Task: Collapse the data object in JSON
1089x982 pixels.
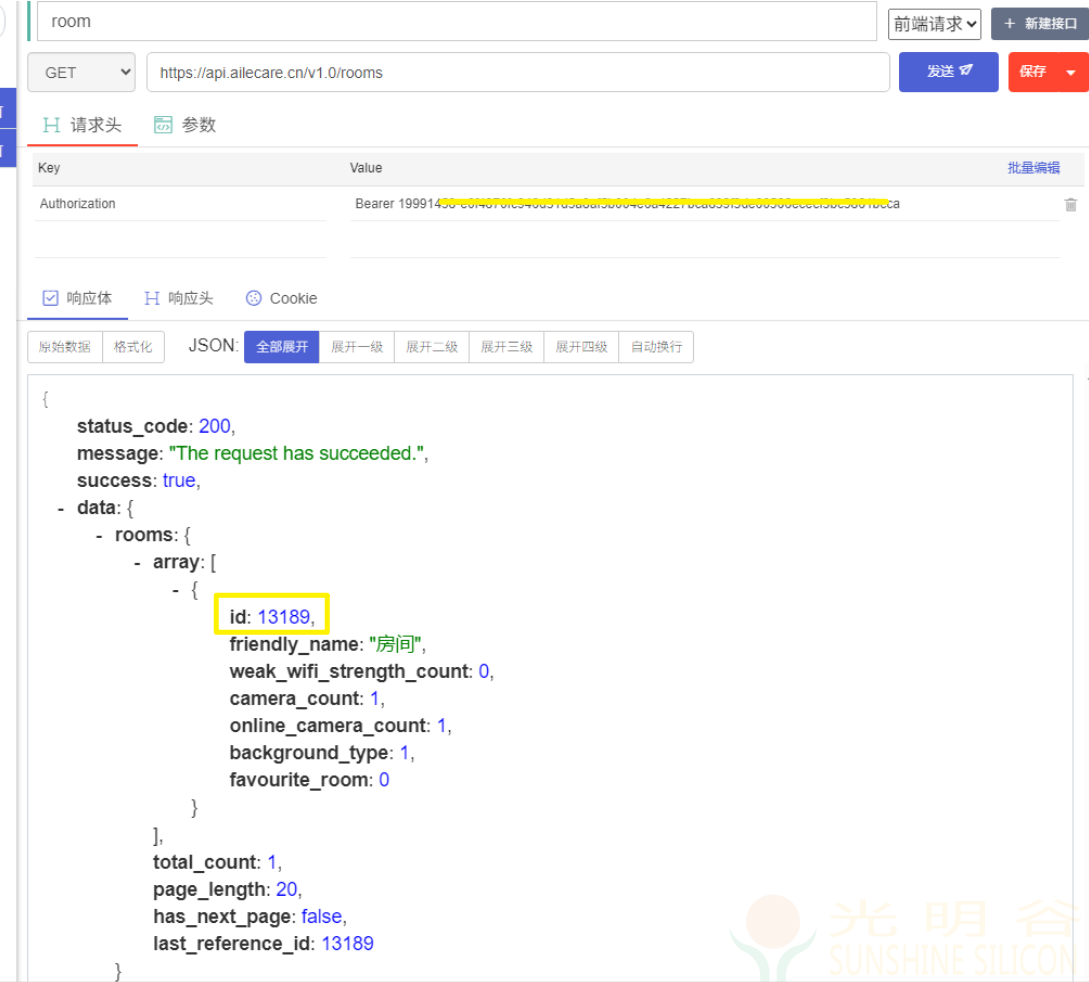Action: click(62, 508)
